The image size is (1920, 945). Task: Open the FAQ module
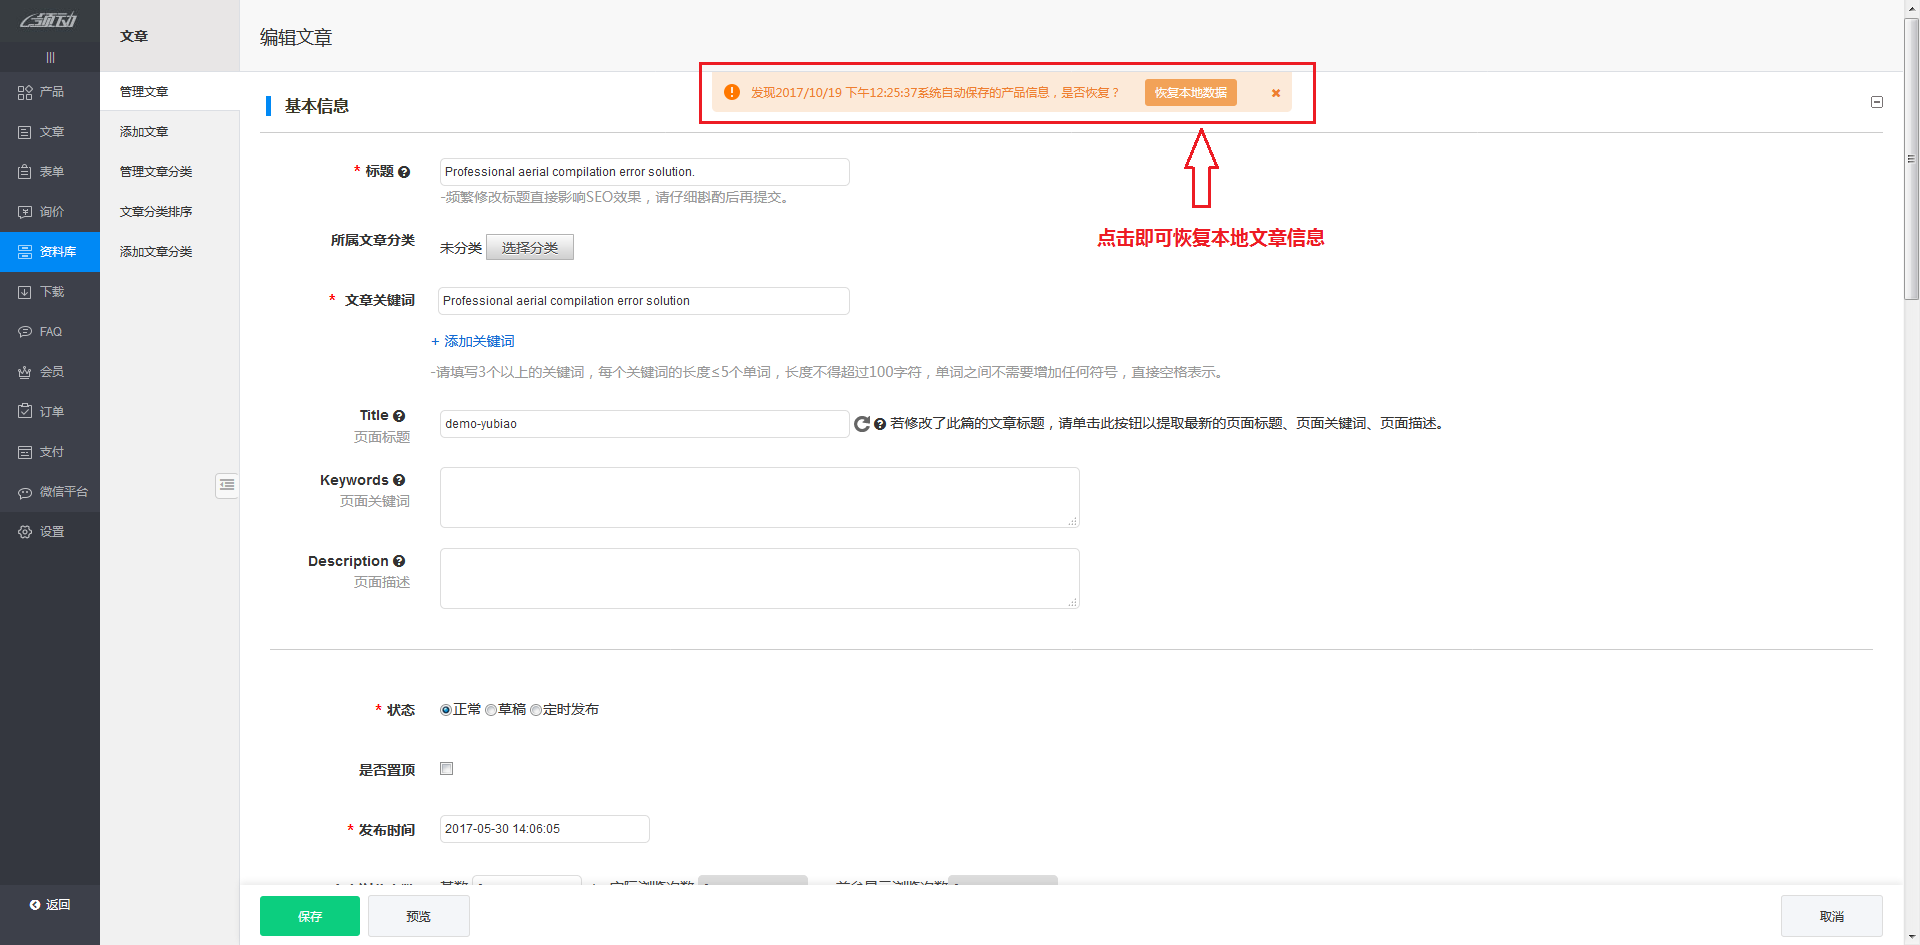50,331
